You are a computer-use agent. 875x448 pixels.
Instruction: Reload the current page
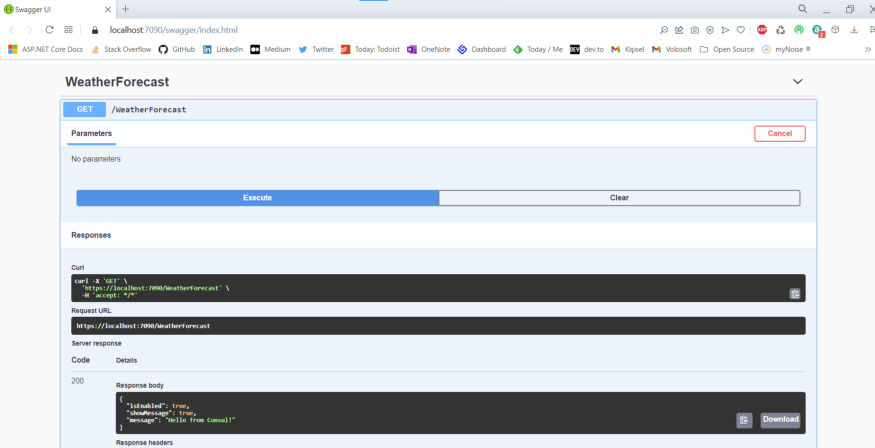(49, 30)
